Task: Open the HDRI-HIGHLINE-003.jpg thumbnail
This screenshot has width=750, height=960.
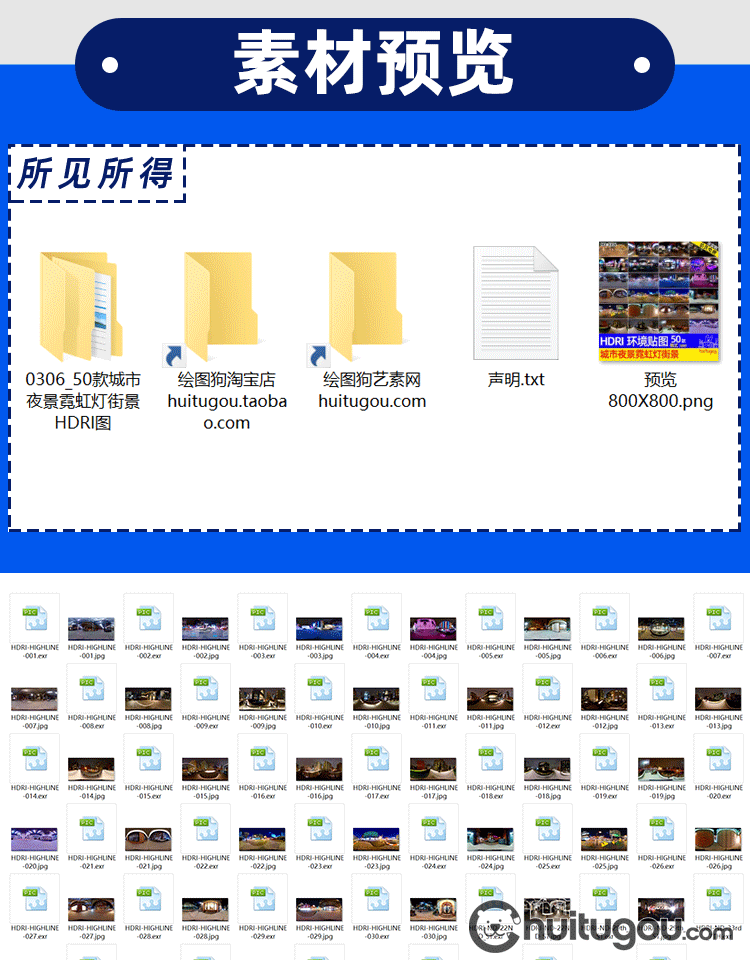Action: tap(319, 629)
